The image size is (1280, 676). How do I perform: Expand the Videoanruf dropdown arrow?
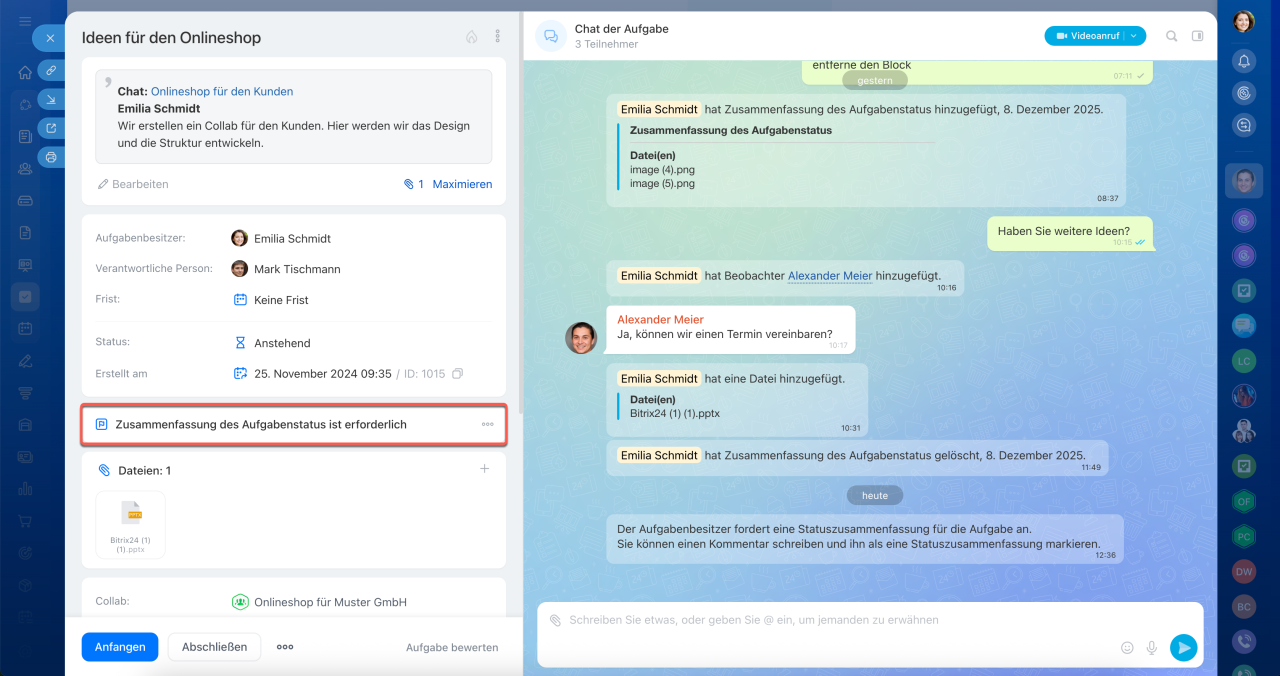click(1134, 36)
